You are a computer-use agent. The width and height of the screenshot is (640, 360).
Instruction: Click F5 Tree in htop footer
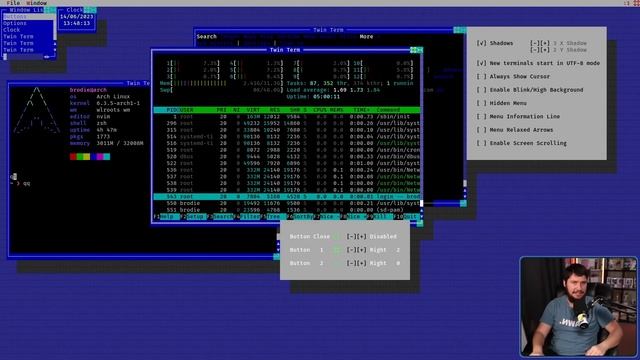pos(273,217)
